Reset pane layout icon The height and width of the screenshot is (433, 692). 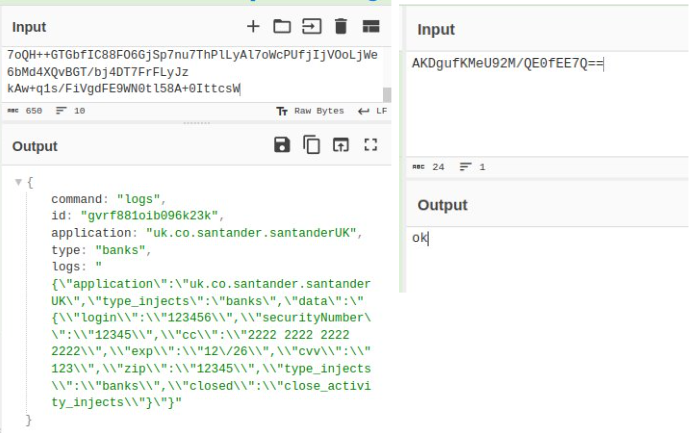tap(371, 26)
